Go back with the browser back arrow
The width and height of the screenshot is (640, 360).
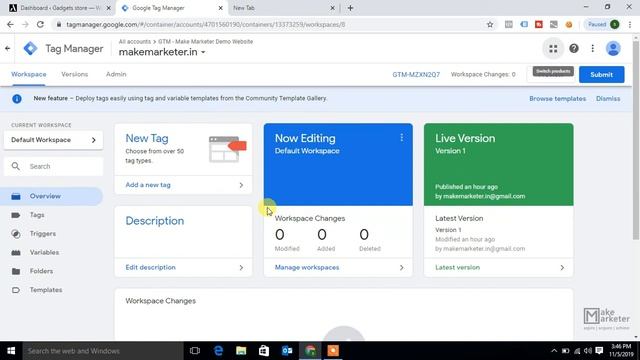[10, 24]
